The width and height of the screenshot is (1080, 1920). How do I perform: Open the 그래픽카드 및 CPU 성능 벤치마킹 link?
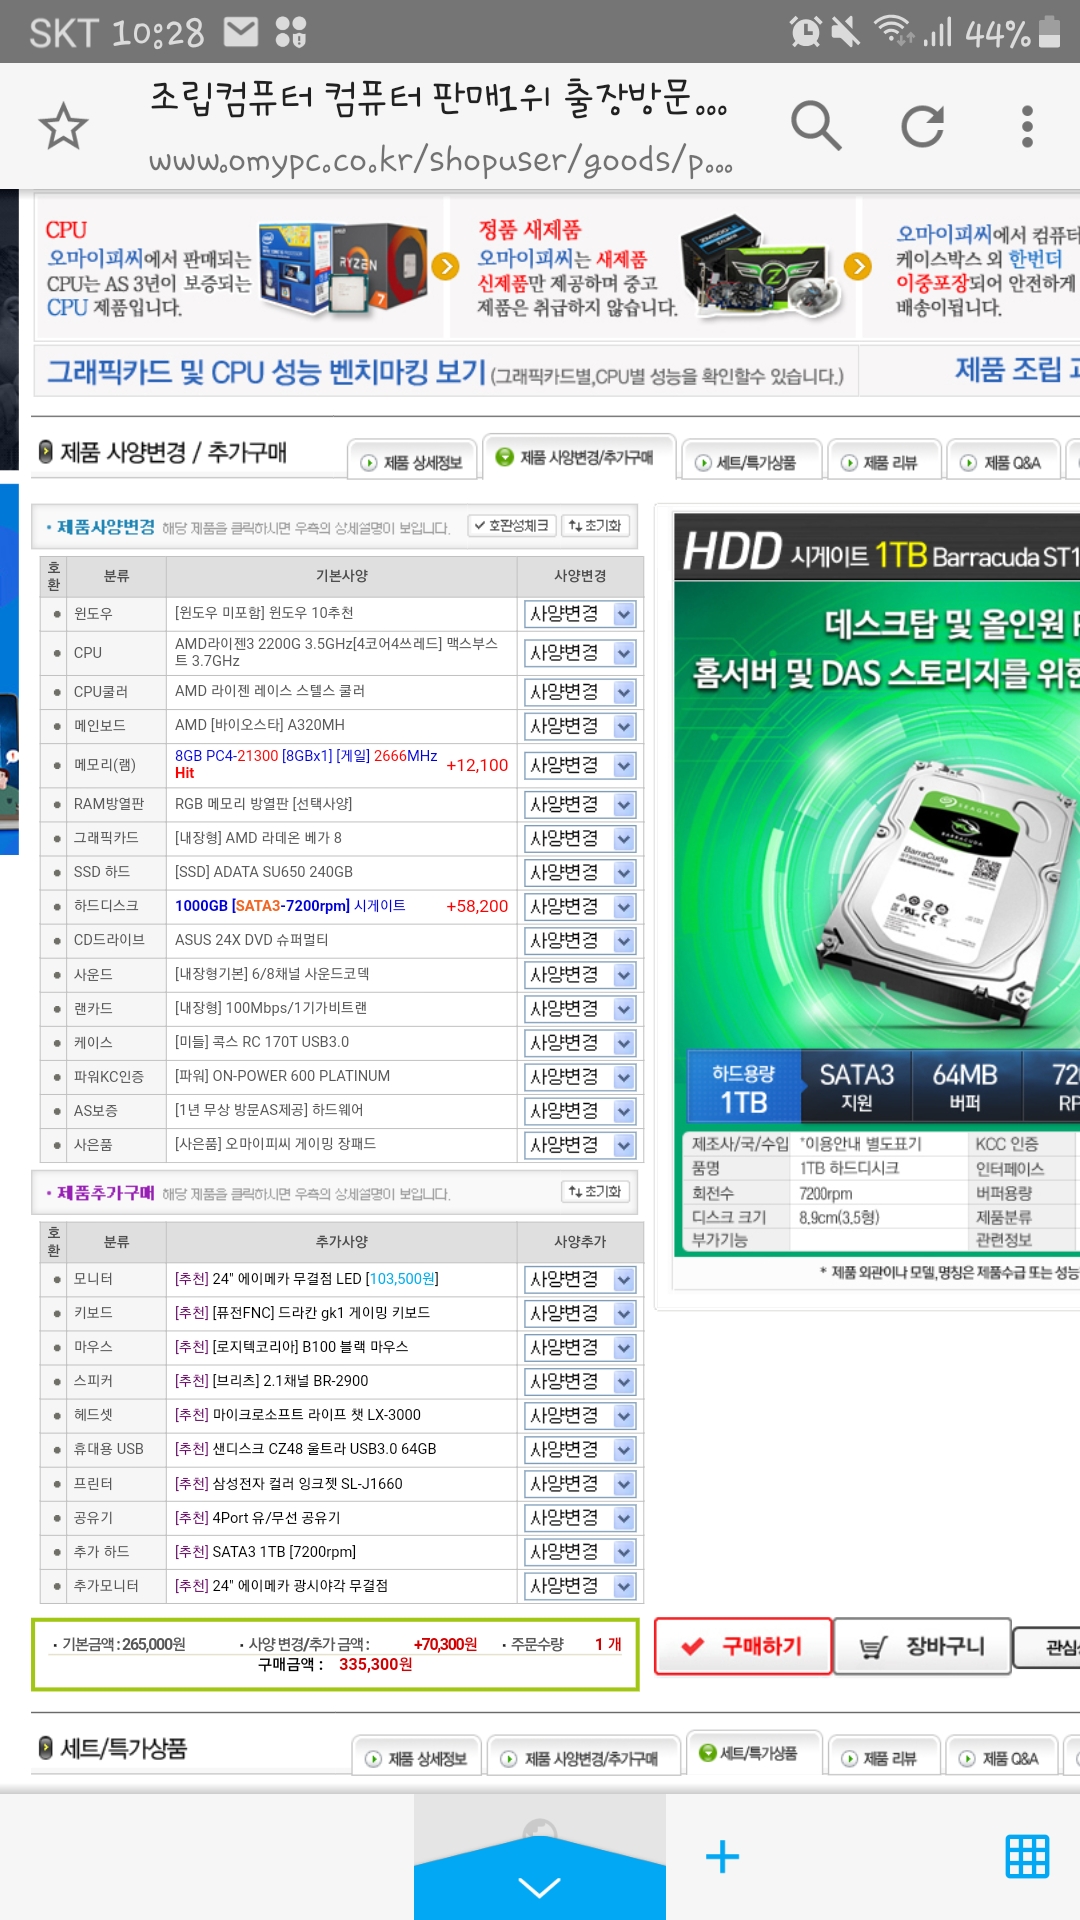pos(445,372)
